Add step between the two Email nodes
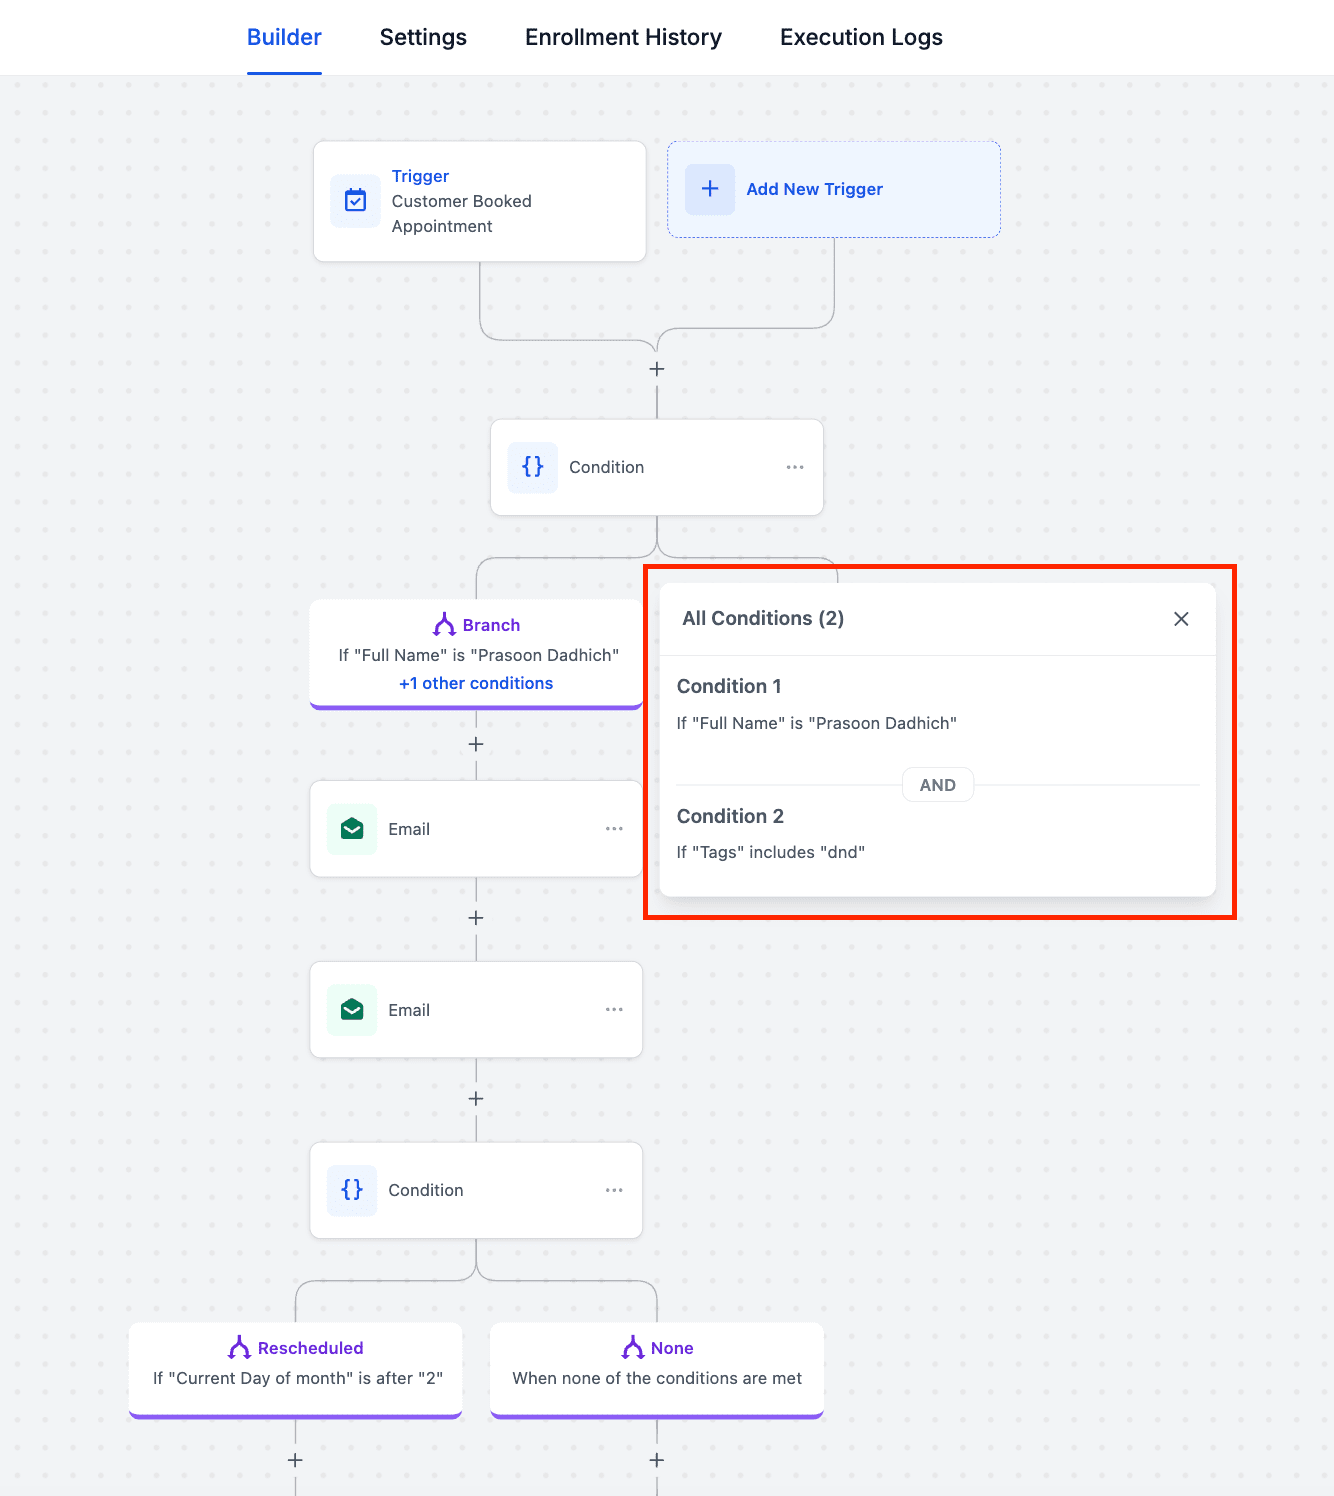This screenshot has width=1334, height=1496. [x=476, y=918]
